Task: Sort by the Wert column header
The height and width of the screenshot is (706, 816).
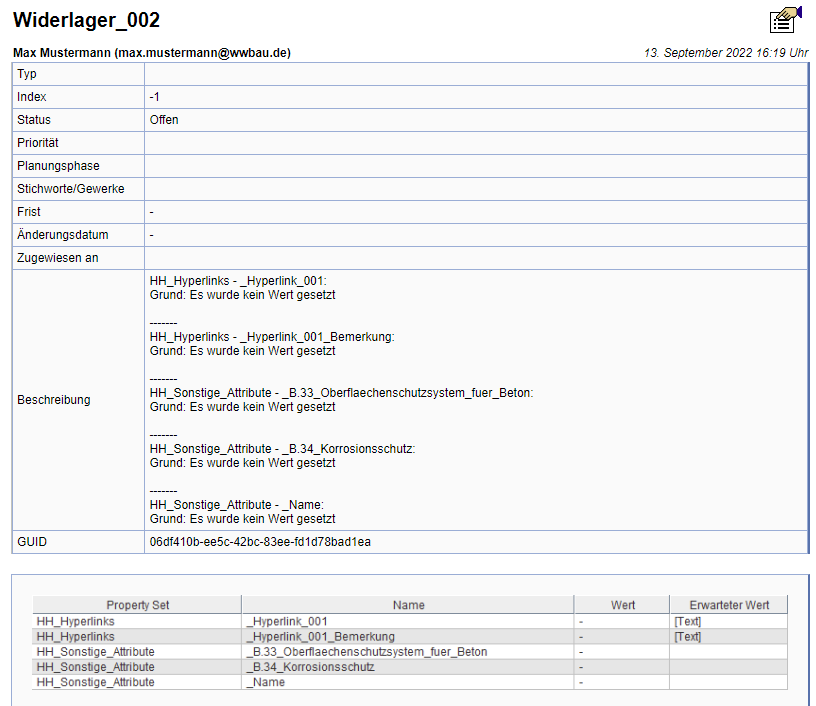Action: pos(622,605)
